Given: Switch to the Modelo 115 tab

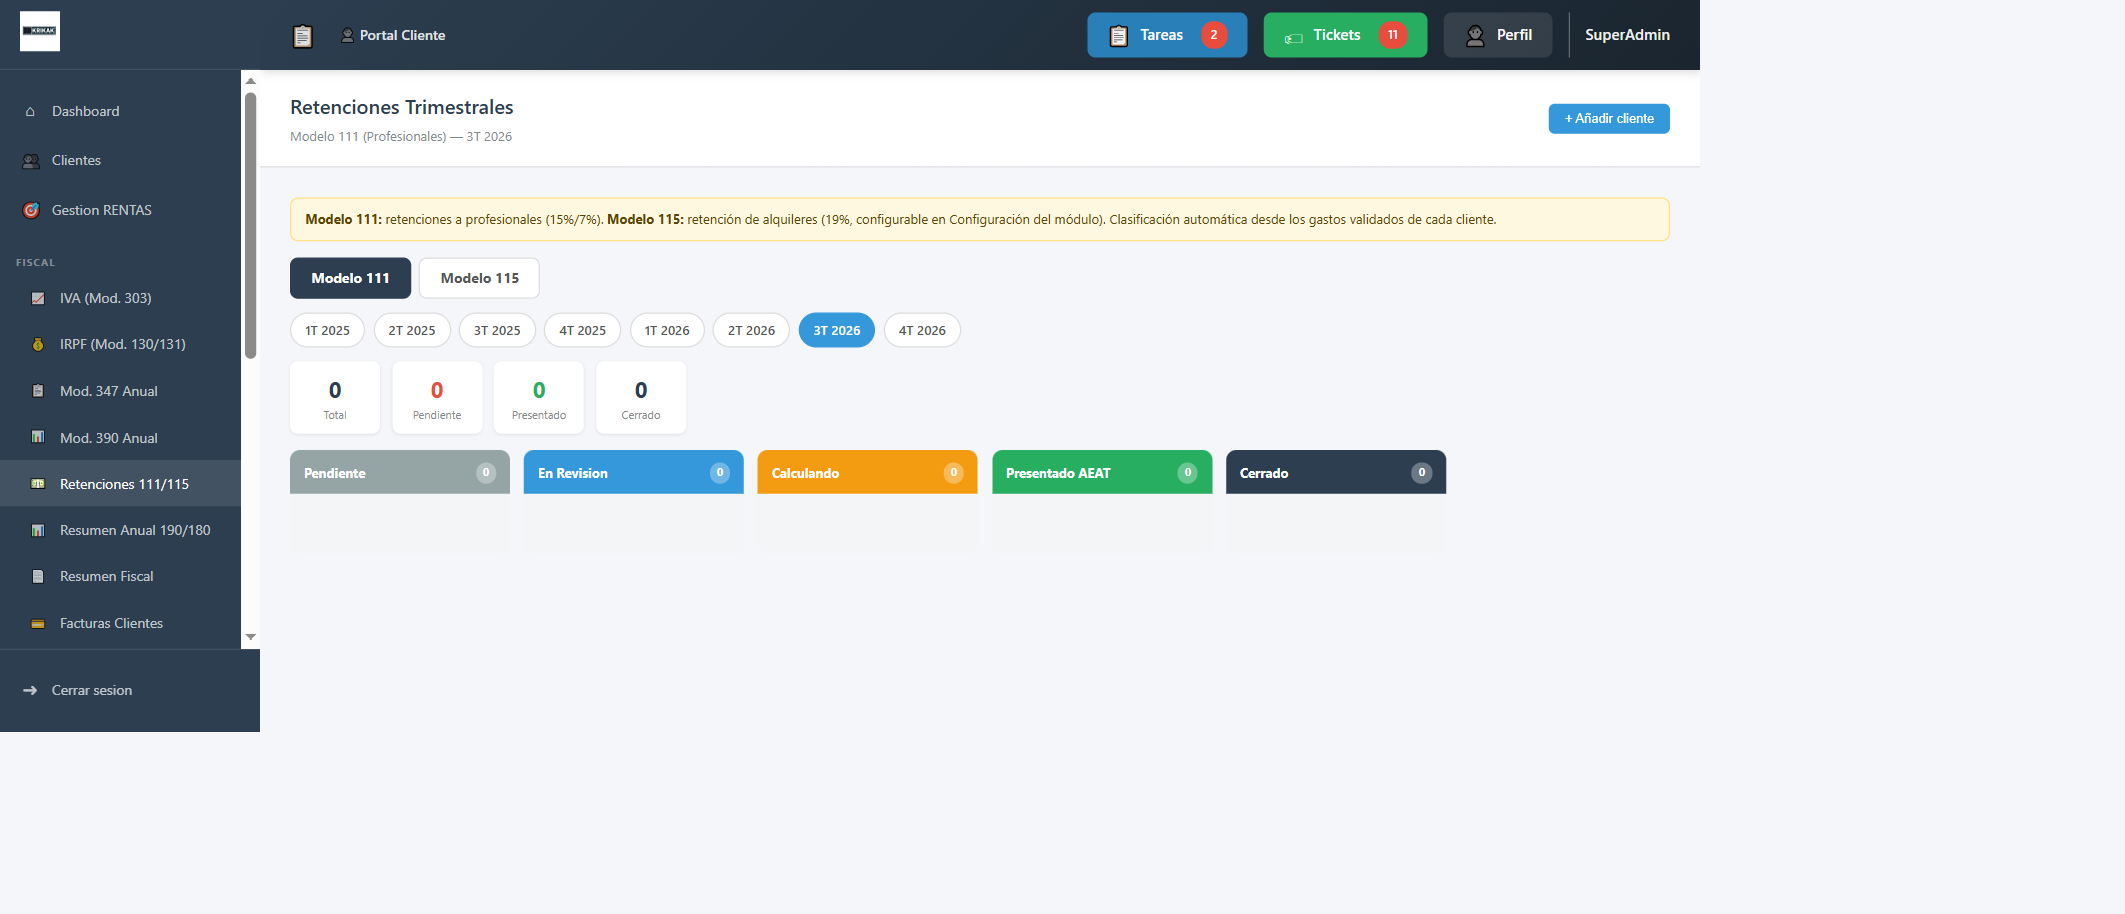Looking at the screenshot, I should [x=480, y=278].
